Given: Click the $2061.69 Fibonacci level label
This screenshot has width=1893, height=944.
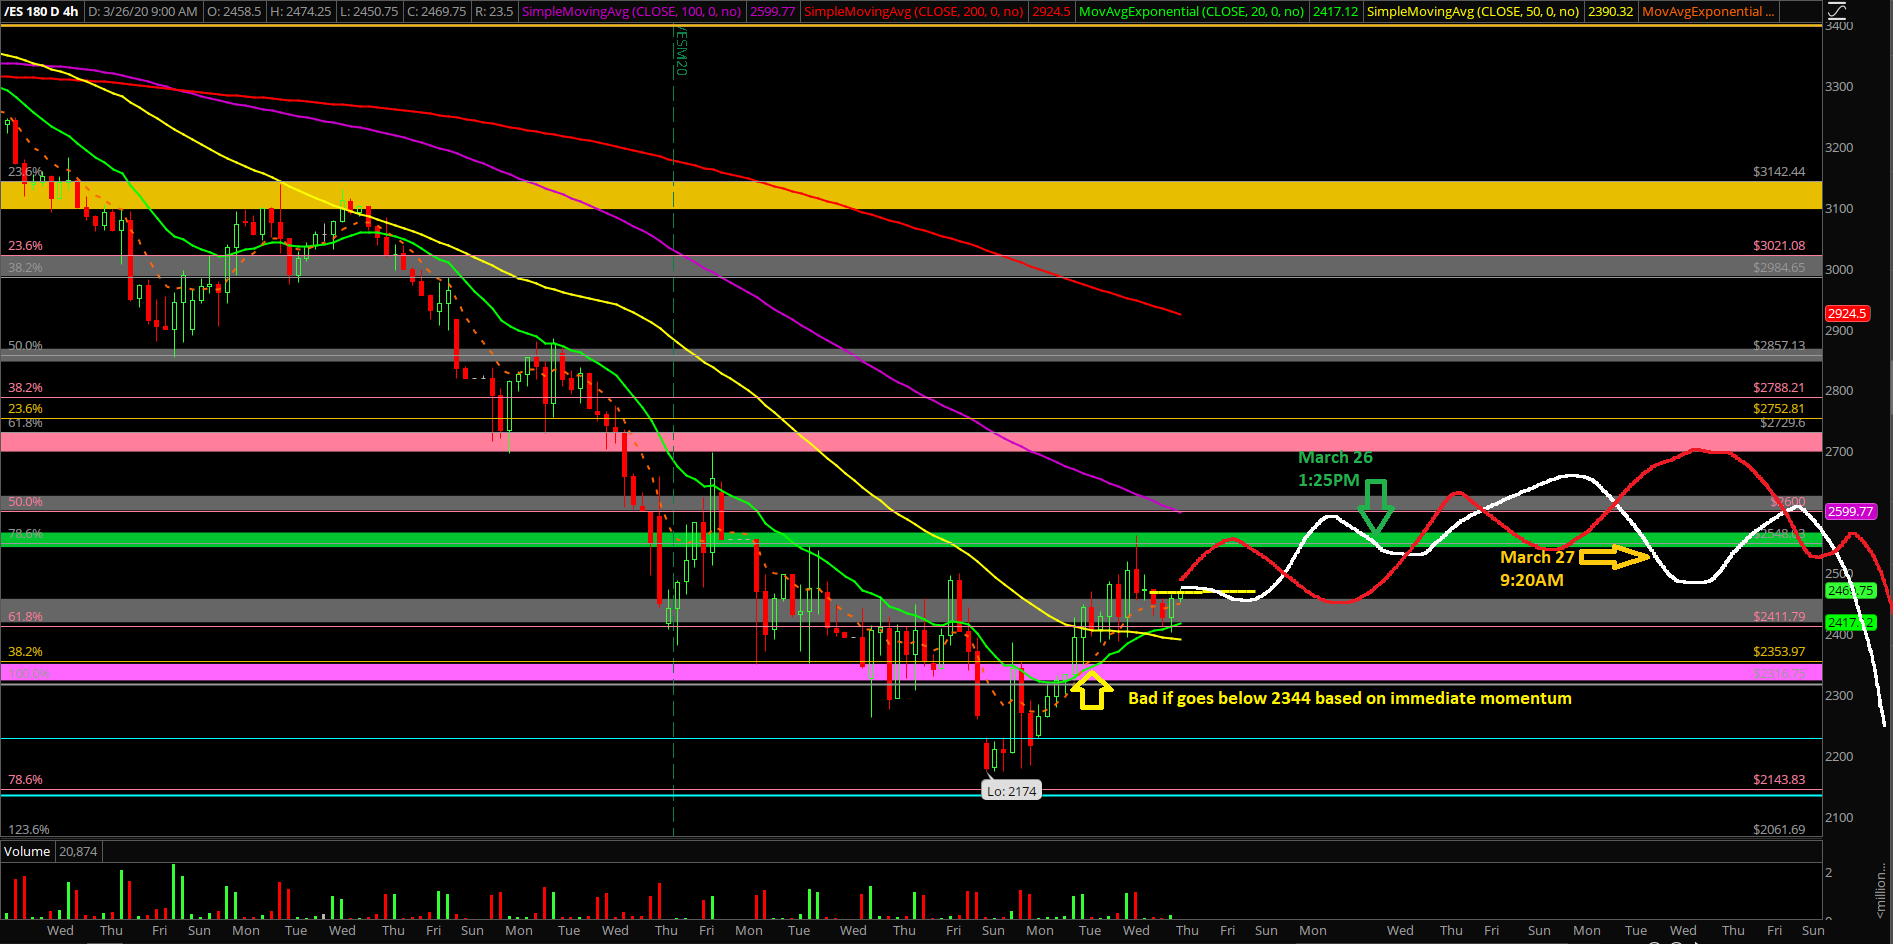Looking at the screenshot, I should pos(1779,829).
